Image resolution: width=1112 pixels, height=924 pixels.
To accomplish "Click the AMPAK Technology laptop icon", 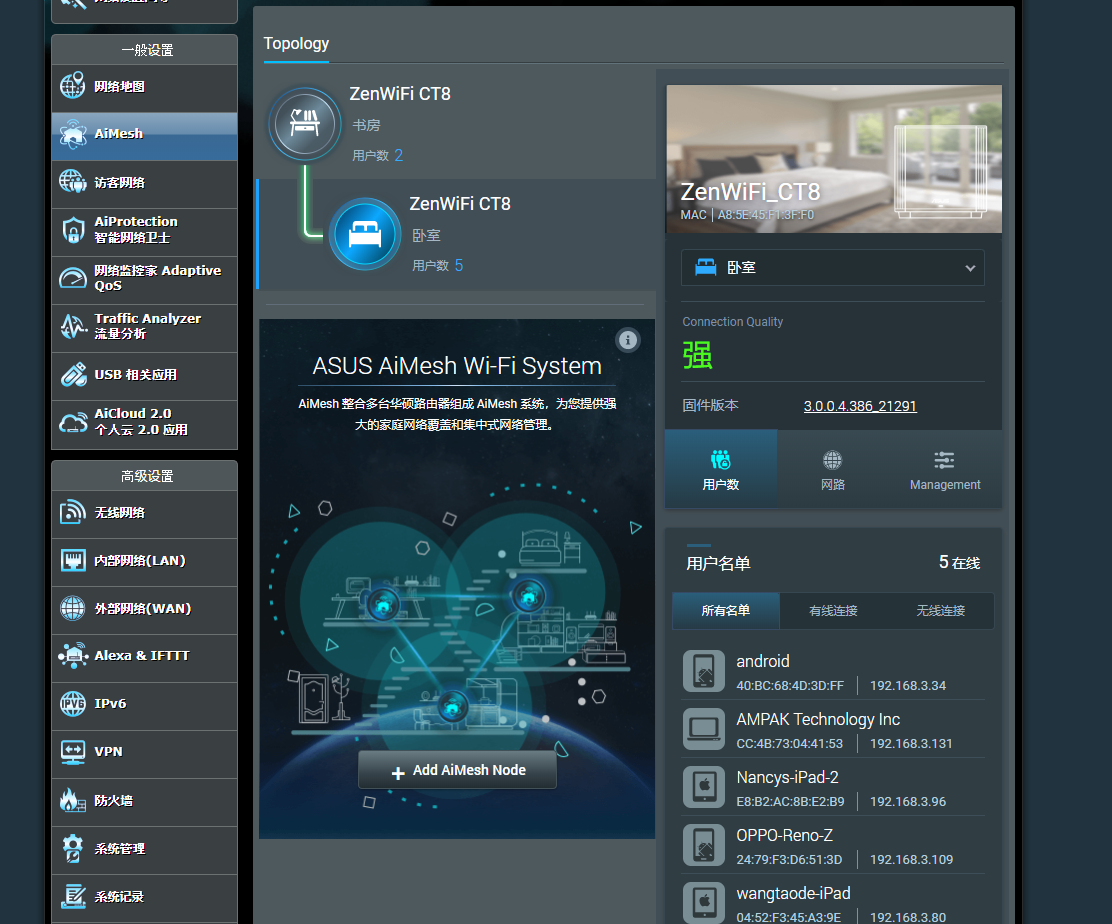I will point(704,729).
